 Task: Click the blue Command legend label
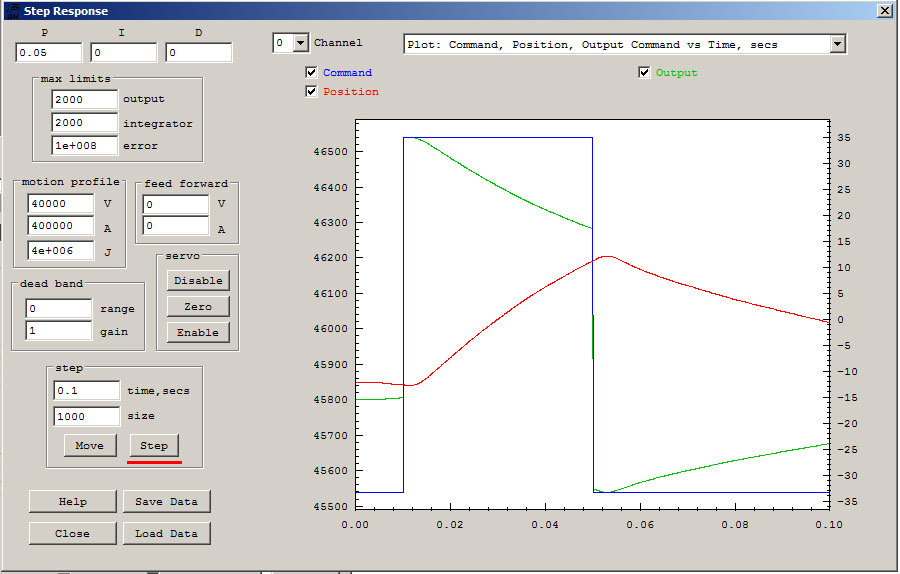(x=347, y=72)
